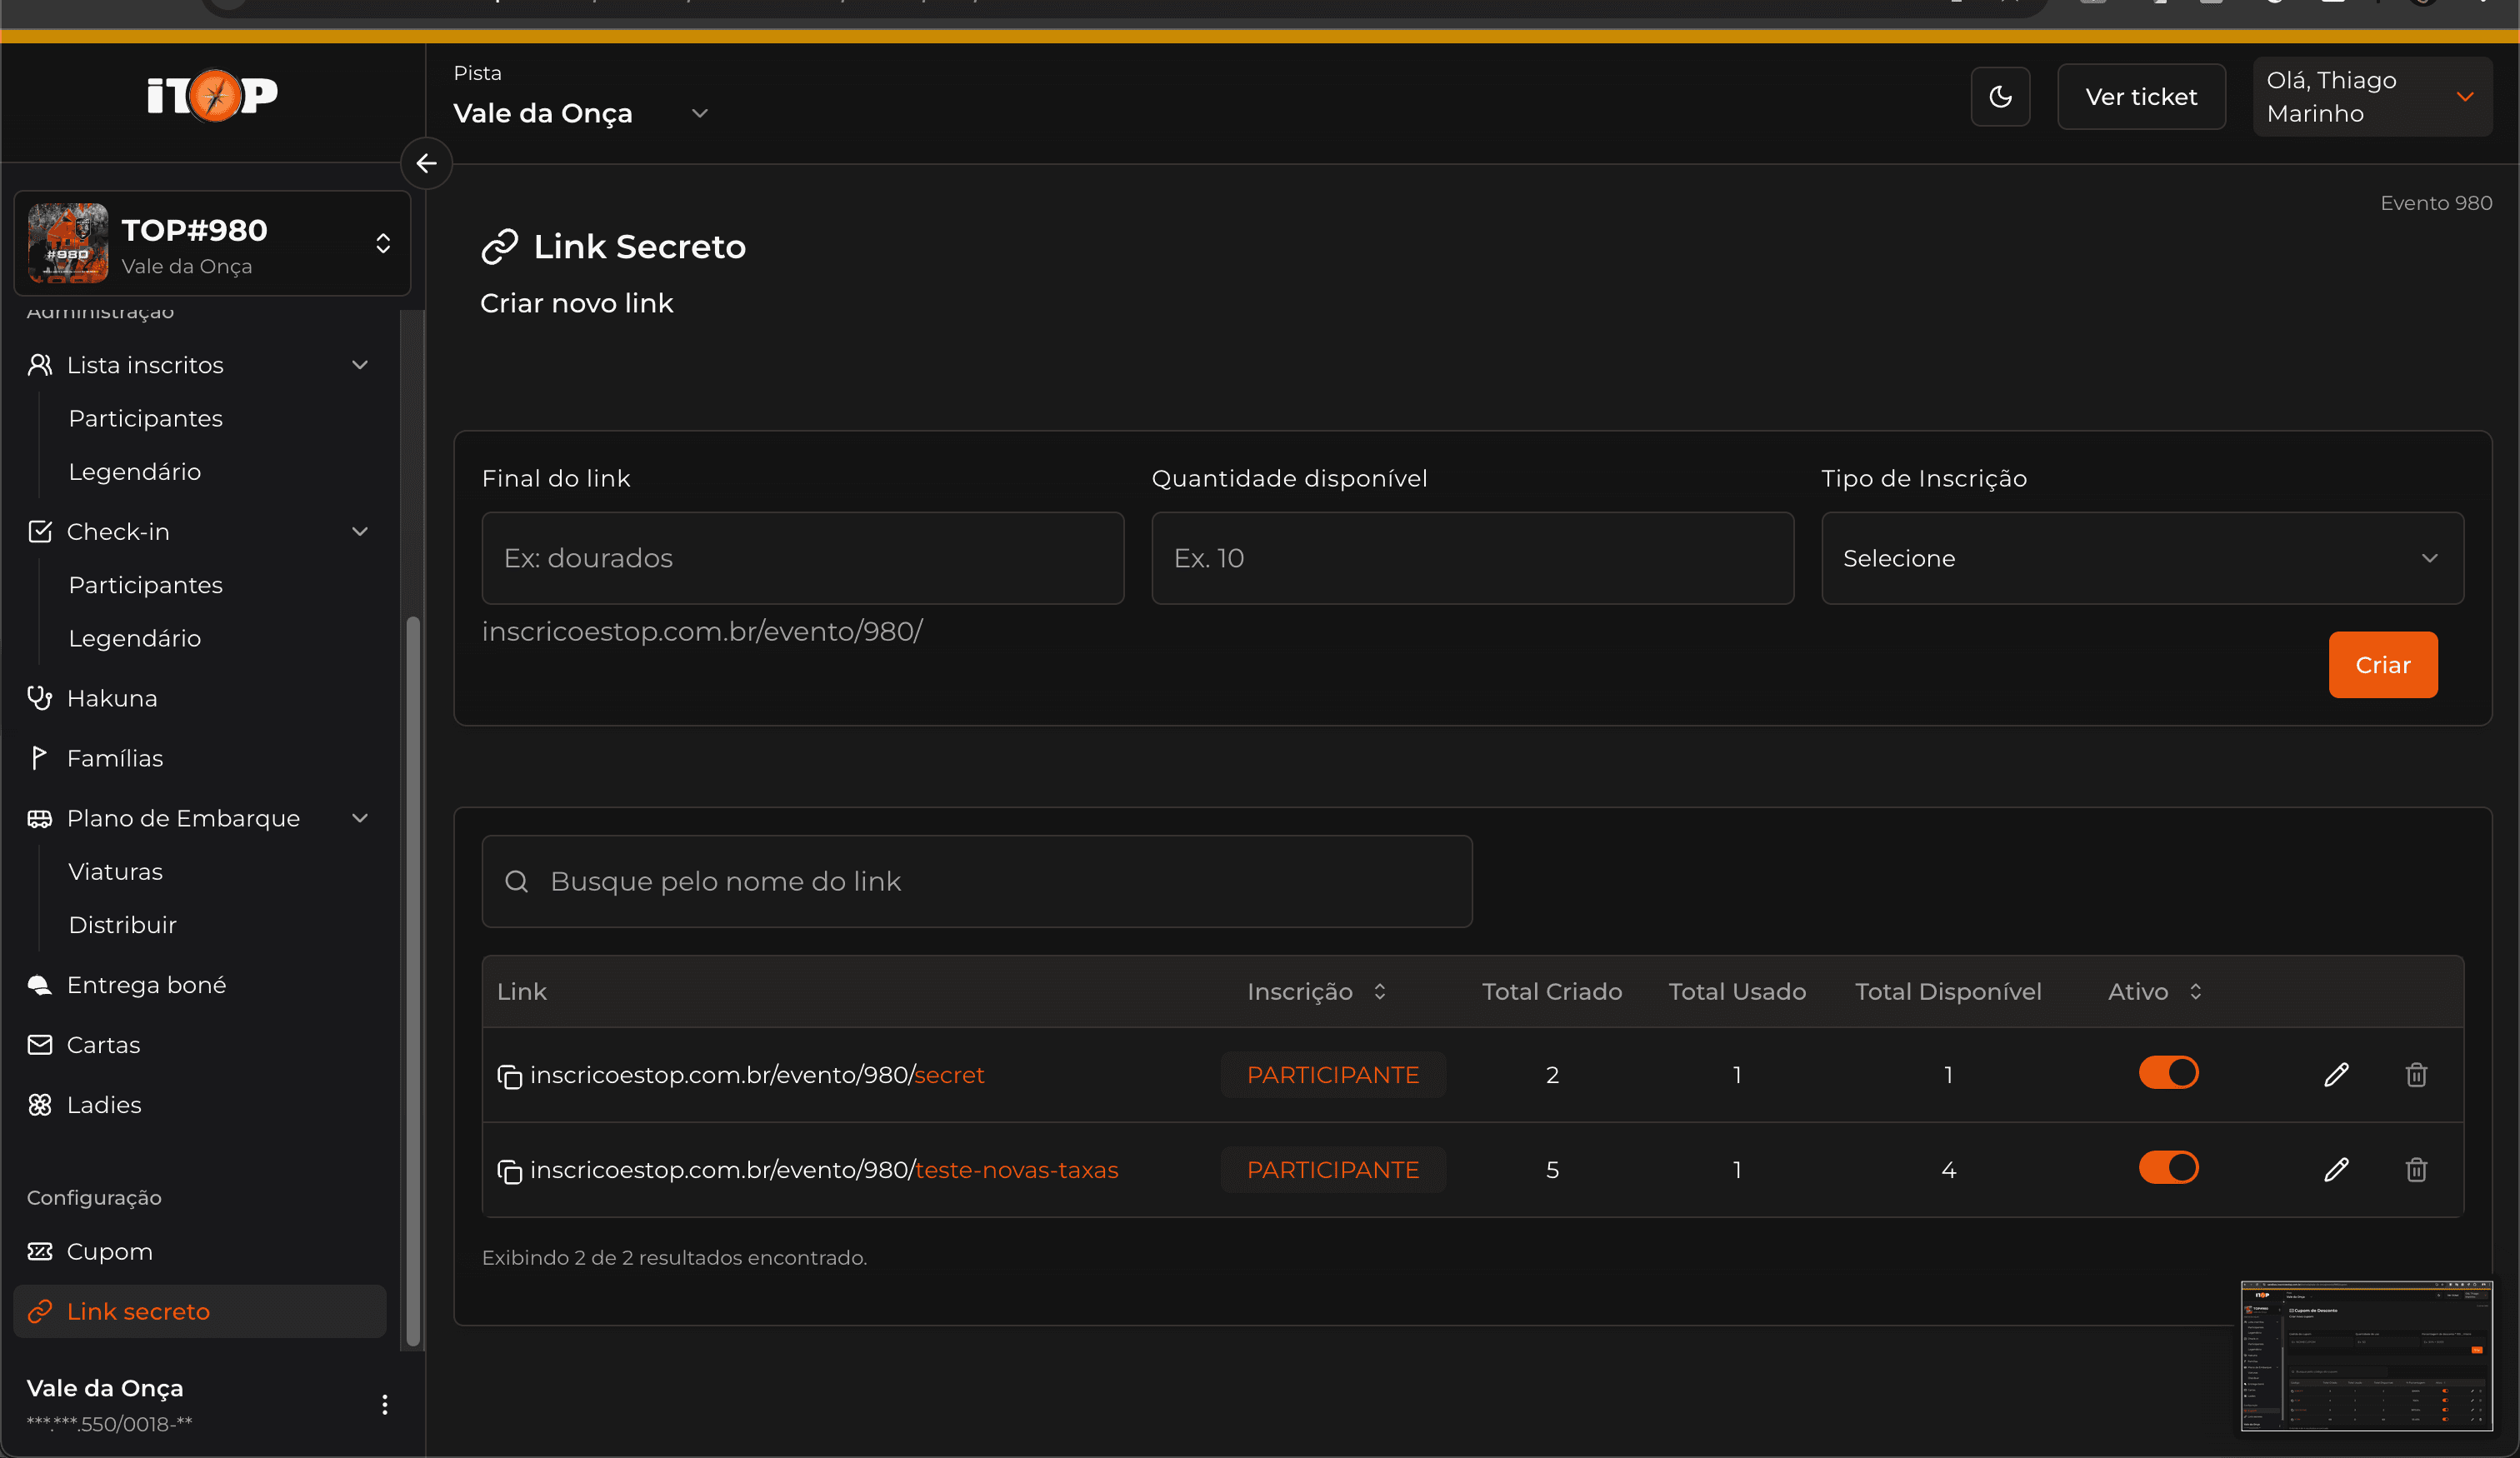Copy the teste-novas-taxas link with the copy icon
Viewport: 2520px width, 1458px height.
[510, 1171]
